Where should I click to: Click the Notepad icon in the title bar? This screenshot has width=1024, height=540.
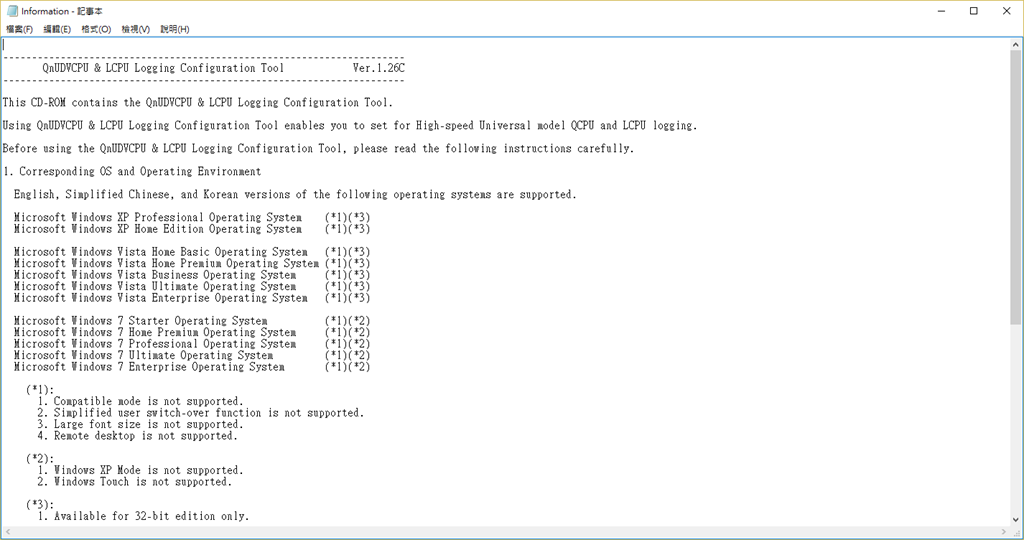coord(12,11)
